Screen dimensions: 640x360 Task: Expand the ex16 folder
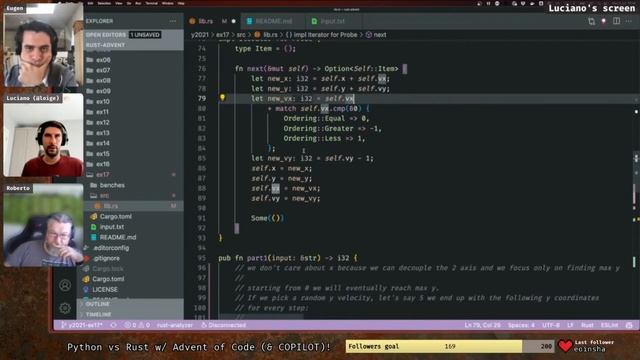99,164
